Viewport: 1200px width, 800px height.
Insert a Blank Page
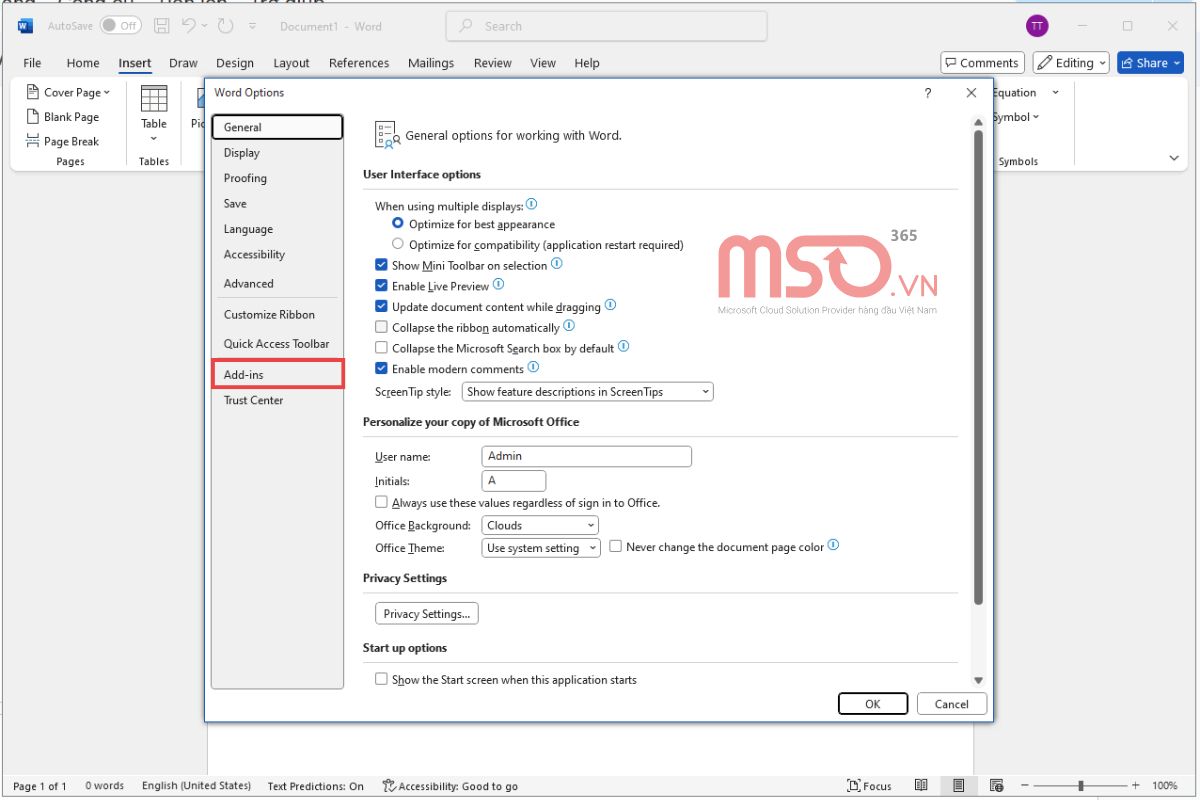click(x=63, y=117)
